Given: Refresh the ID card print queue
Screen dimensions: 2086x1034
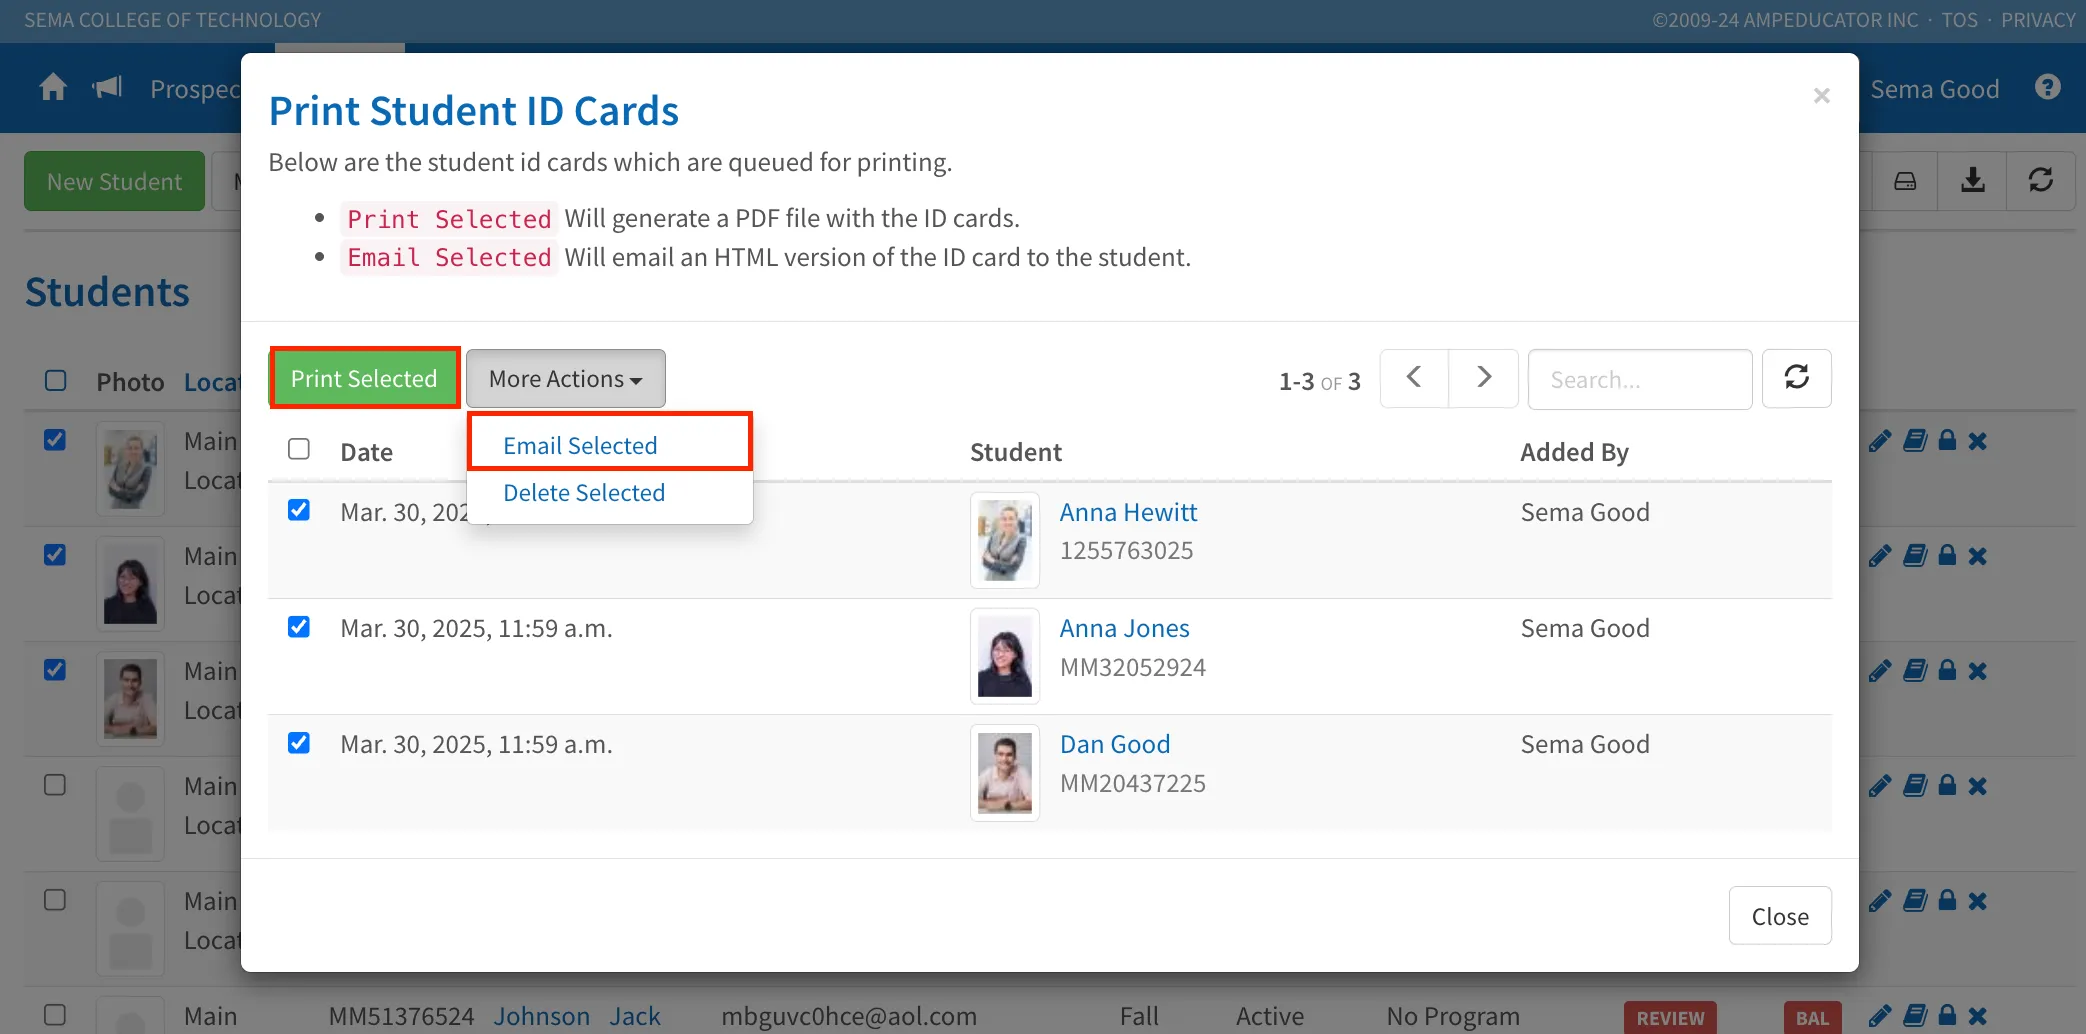Looking at the screenshot, I should (x=1796, y=378).
